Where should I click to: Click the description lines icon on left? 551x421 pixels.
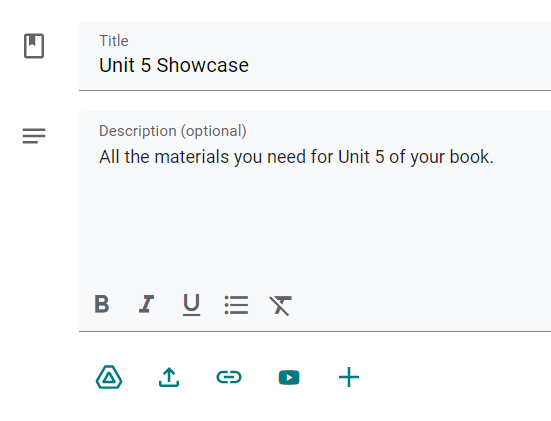point(34,136)
